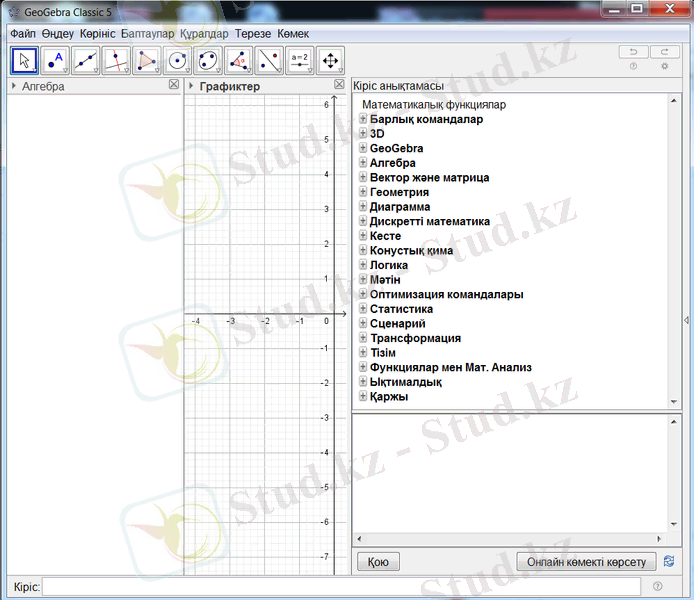Expand the Сценарий category
This screenshot has height=600, width=694.
pos(363,323)
